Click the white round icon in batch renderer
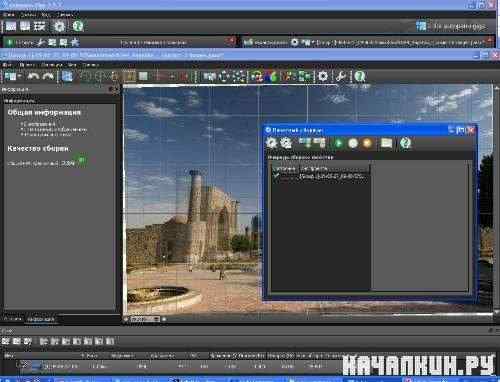The height and width of the screenshot is (382, 500). click(x=353, y=143)
